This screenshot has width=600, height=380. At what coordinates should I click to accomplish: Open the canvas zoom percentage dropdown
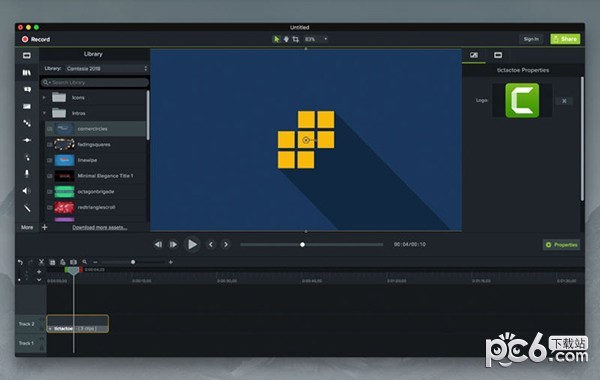(316, 39)
